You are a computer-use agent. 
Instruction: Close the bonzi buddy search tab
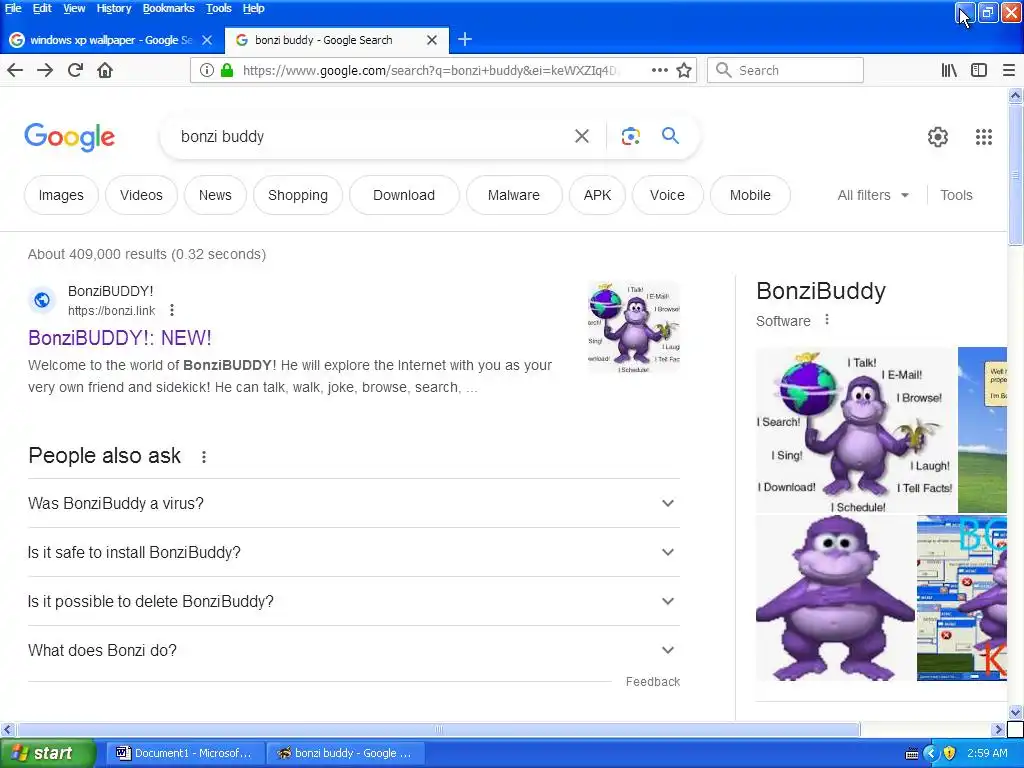coord(432,40)
